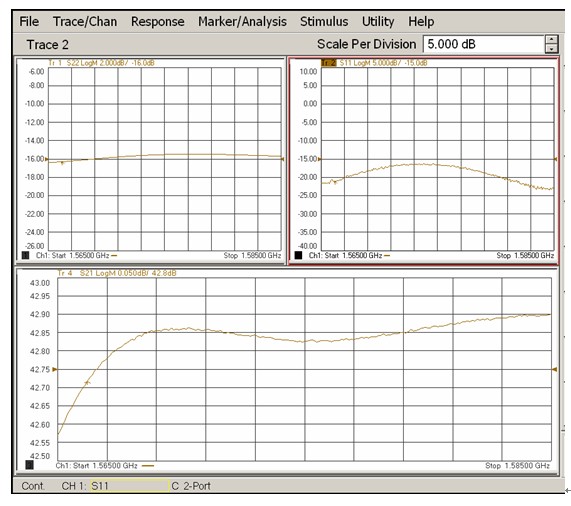Viewport: 571px width, 506px height.
Task: Open the Stimulus menu
Action: pos(324,21)
